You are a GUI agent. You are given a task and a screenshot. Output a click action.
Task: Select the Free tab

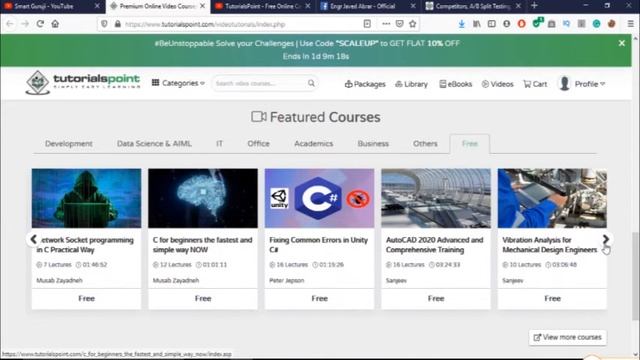(x=469, y=144)
